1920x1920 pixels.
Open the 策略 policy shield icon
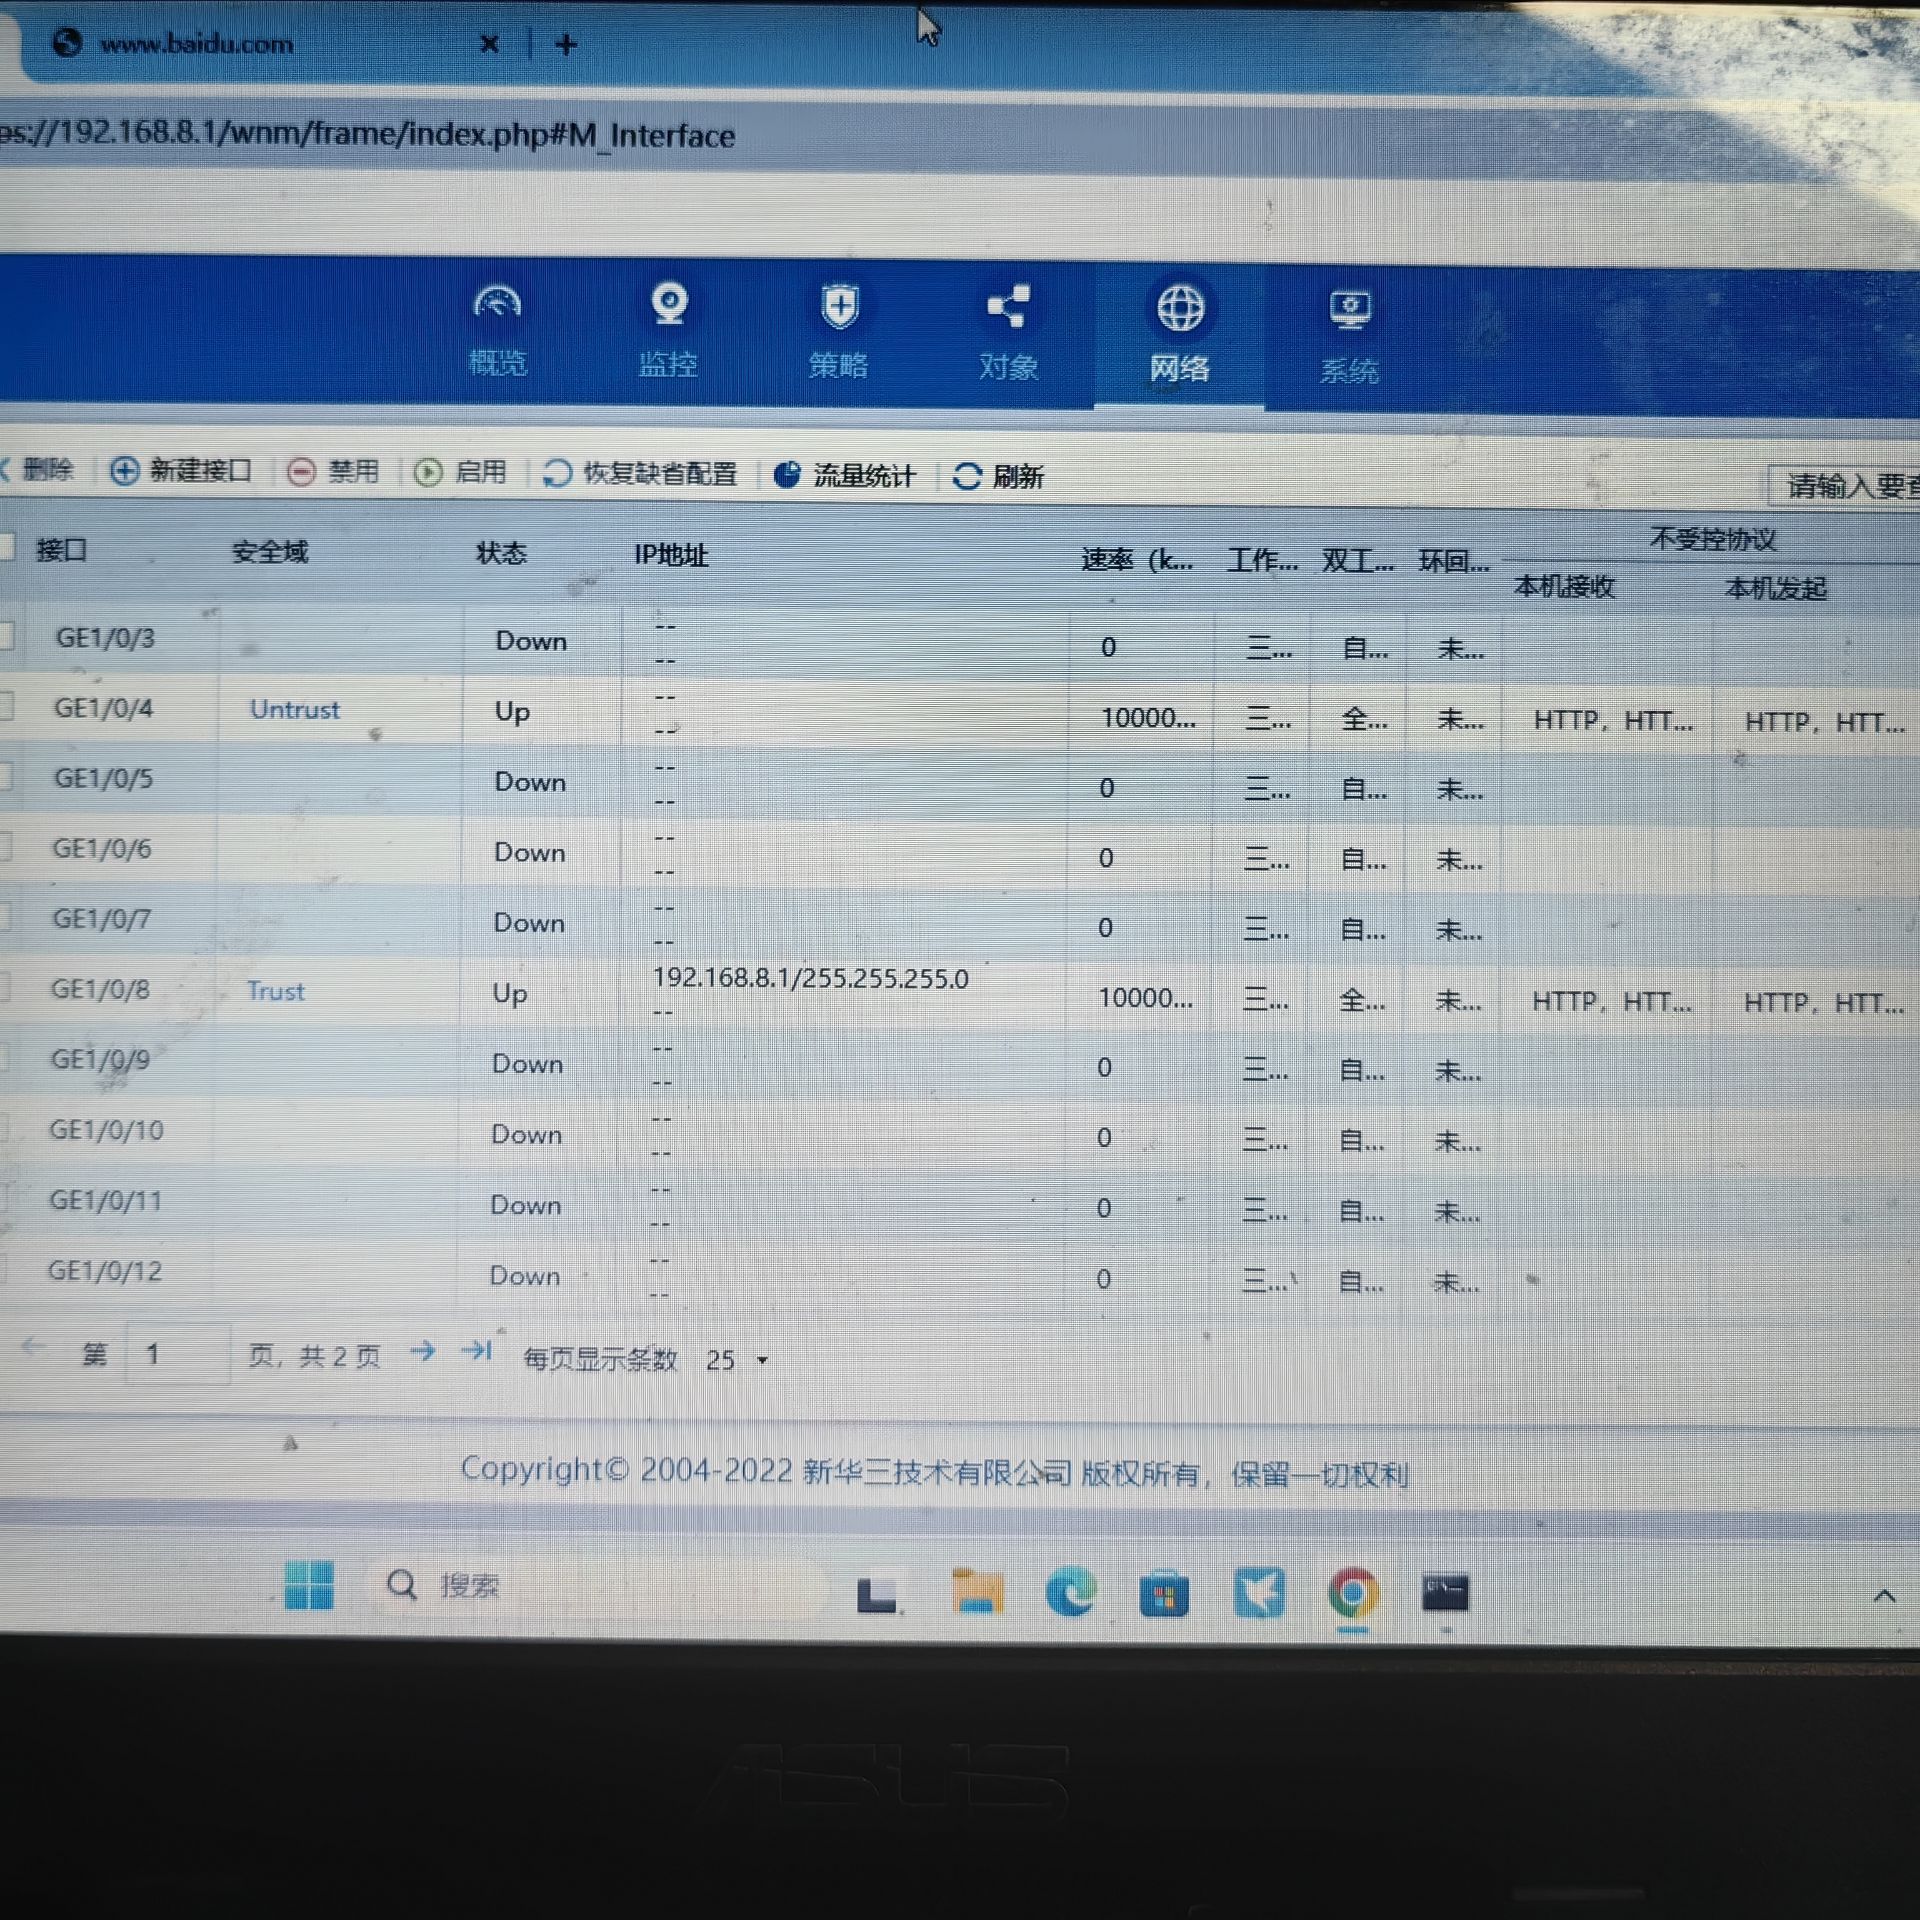point(839,306)
